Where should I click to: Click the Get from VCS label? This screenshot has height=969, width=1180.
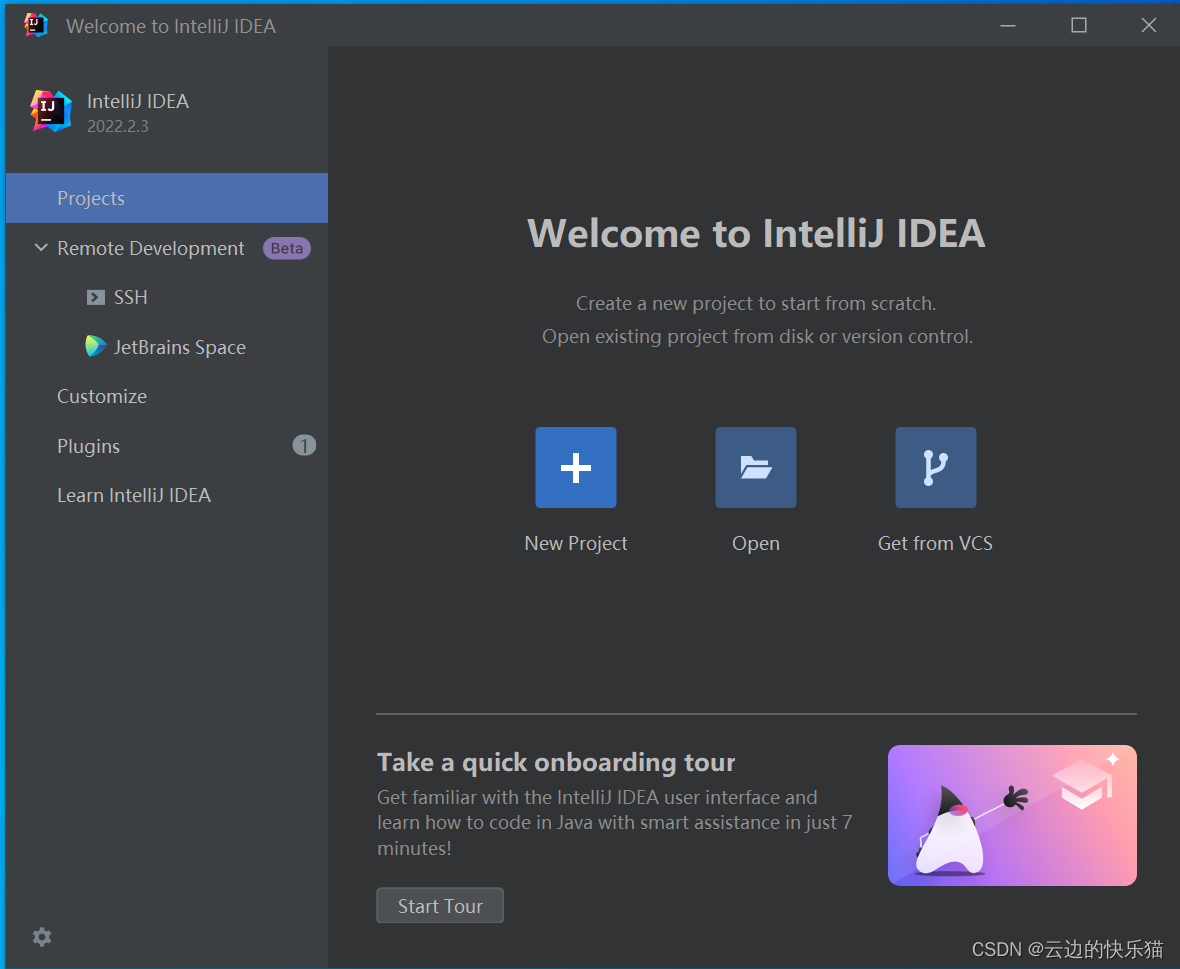pos(935,543)
